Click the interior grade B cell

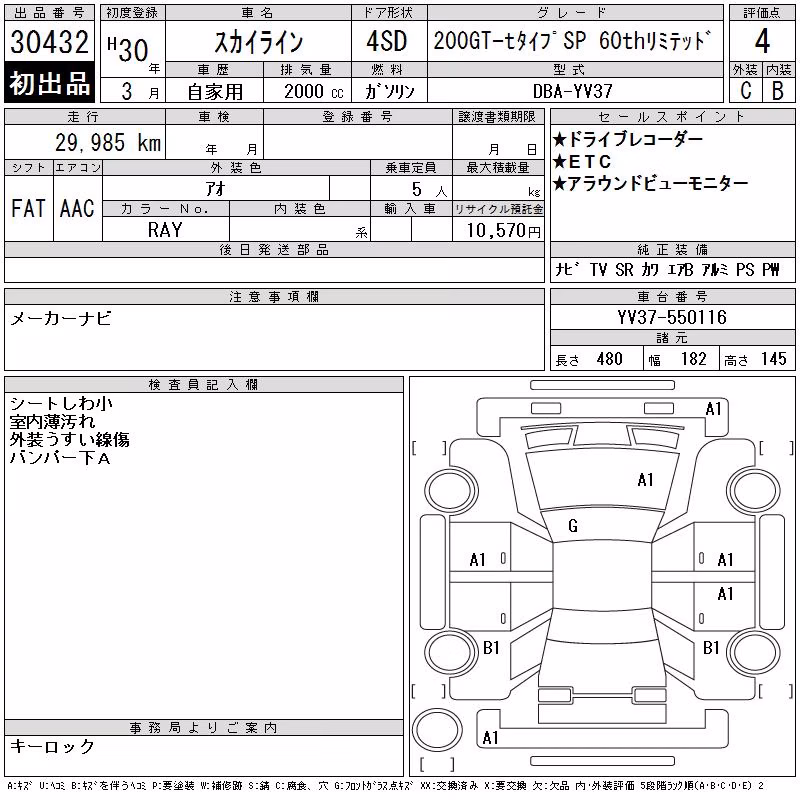tap(778, 90)
